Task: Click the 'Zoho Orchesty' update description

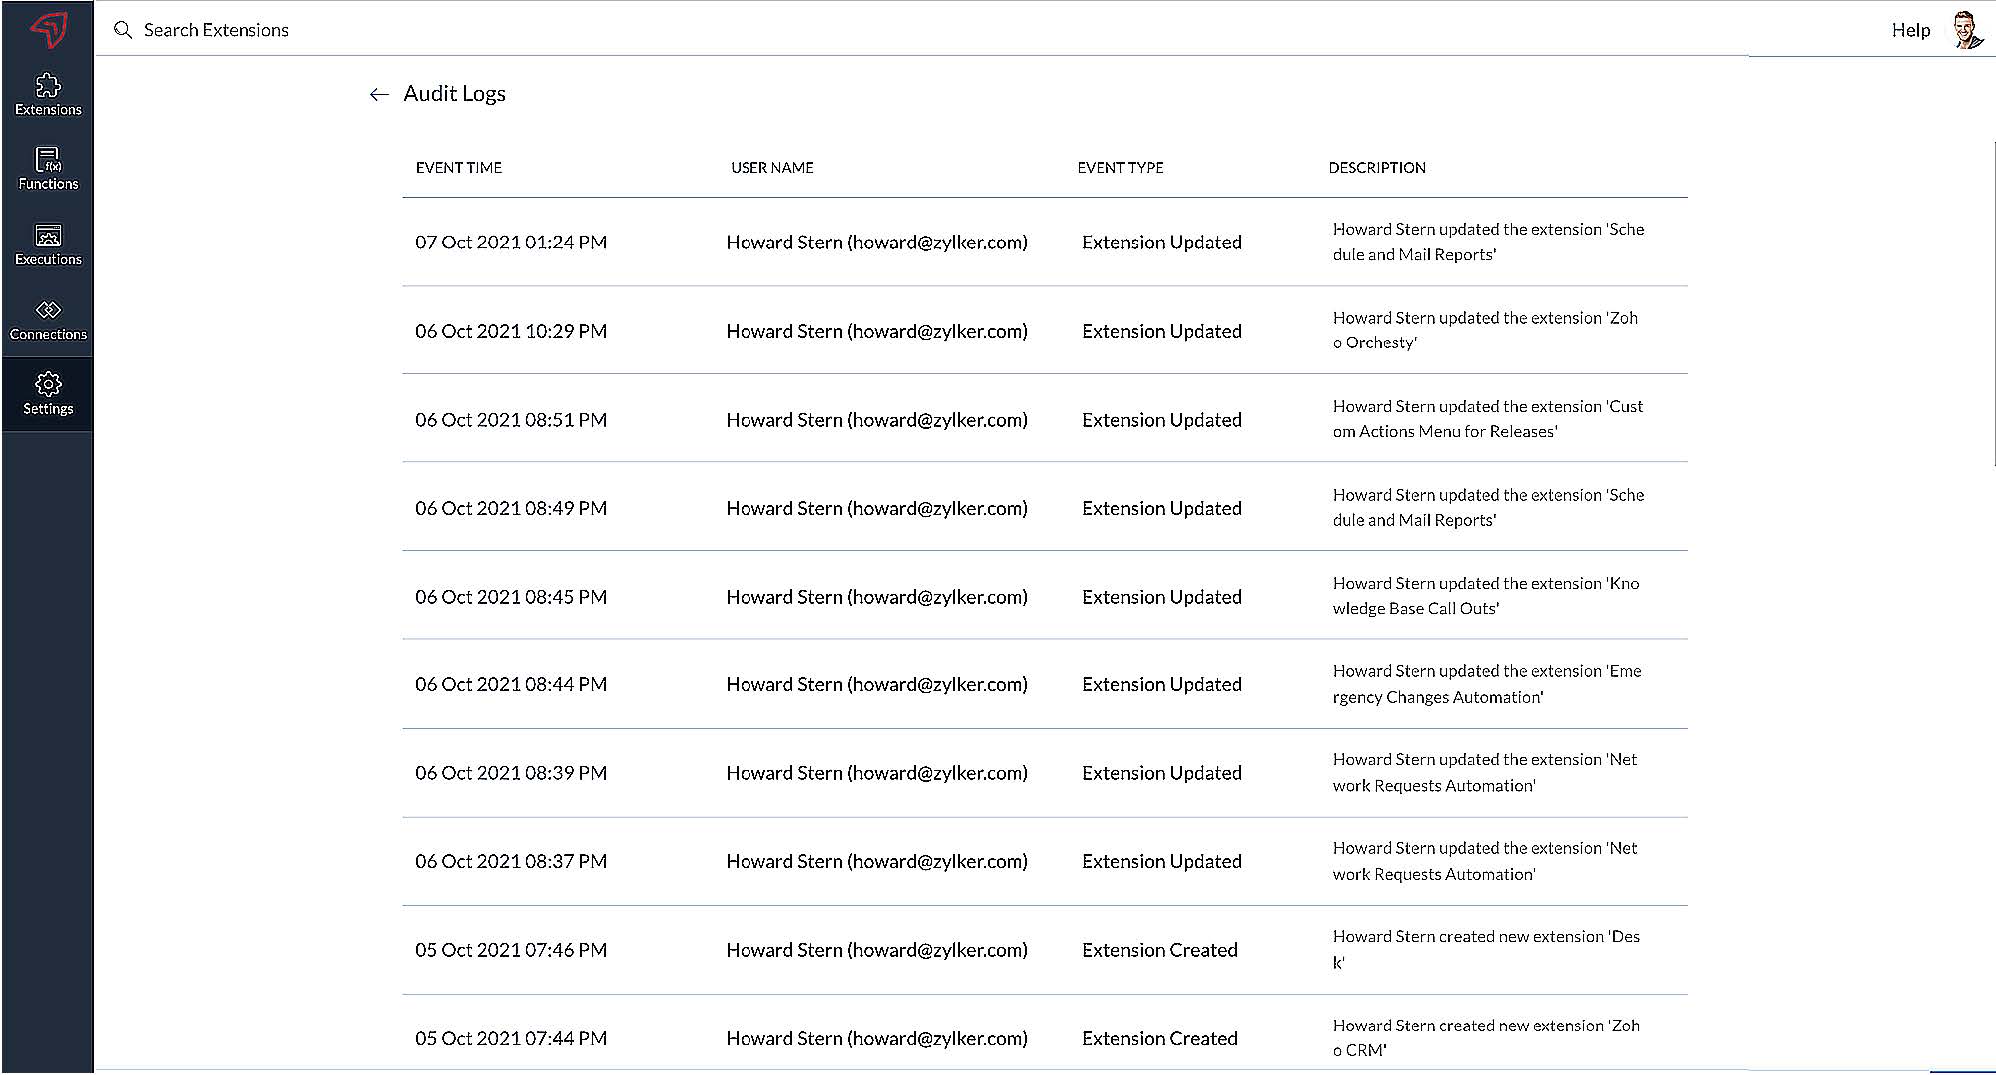Action: [1485, 330]
